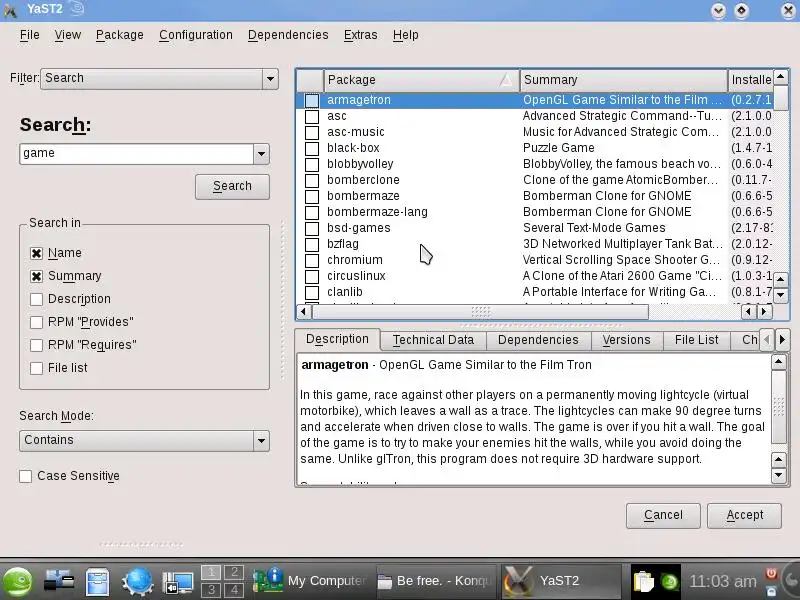Open the Help menu
This screenshot has height=600, width=800.
(x=406, y=35)
